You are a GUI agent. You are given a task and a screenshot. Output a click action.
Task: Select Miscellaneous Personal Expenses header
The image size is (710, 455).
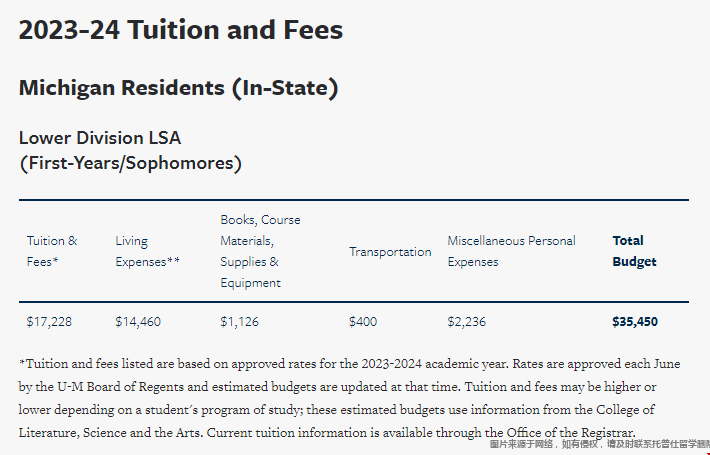pos(511,251)
